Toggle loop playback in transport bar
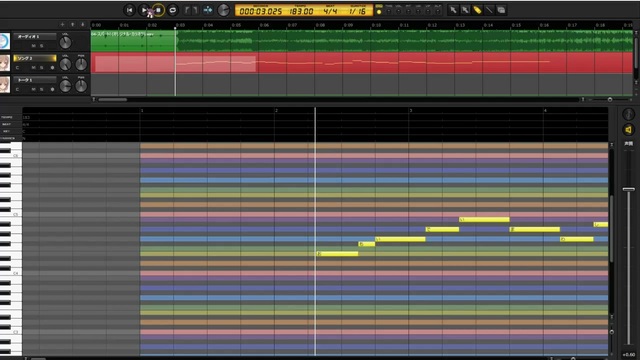The height and width of the screenshot is (360, 640). pyautogui.click(x=173, y=10)
